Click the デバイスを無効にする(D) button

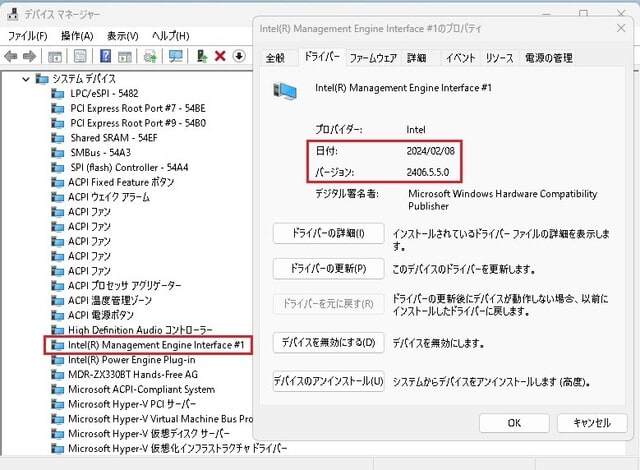click(x=328, y=342)
